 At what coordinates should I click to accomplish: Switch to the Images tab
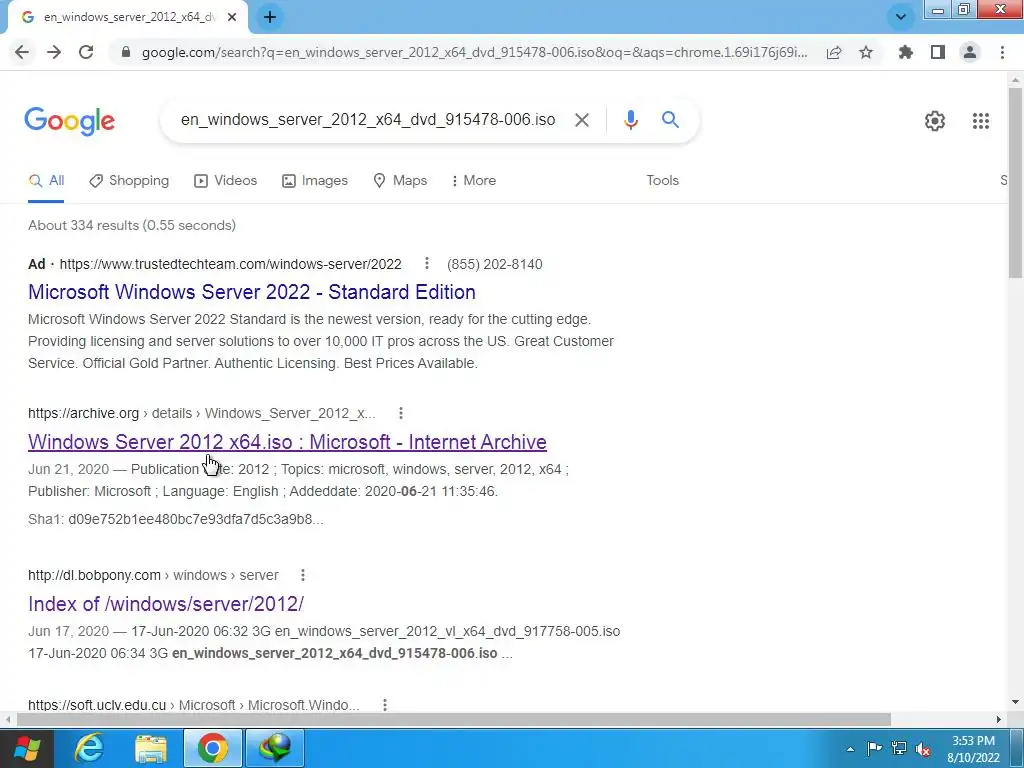click(x=315, y=181)
